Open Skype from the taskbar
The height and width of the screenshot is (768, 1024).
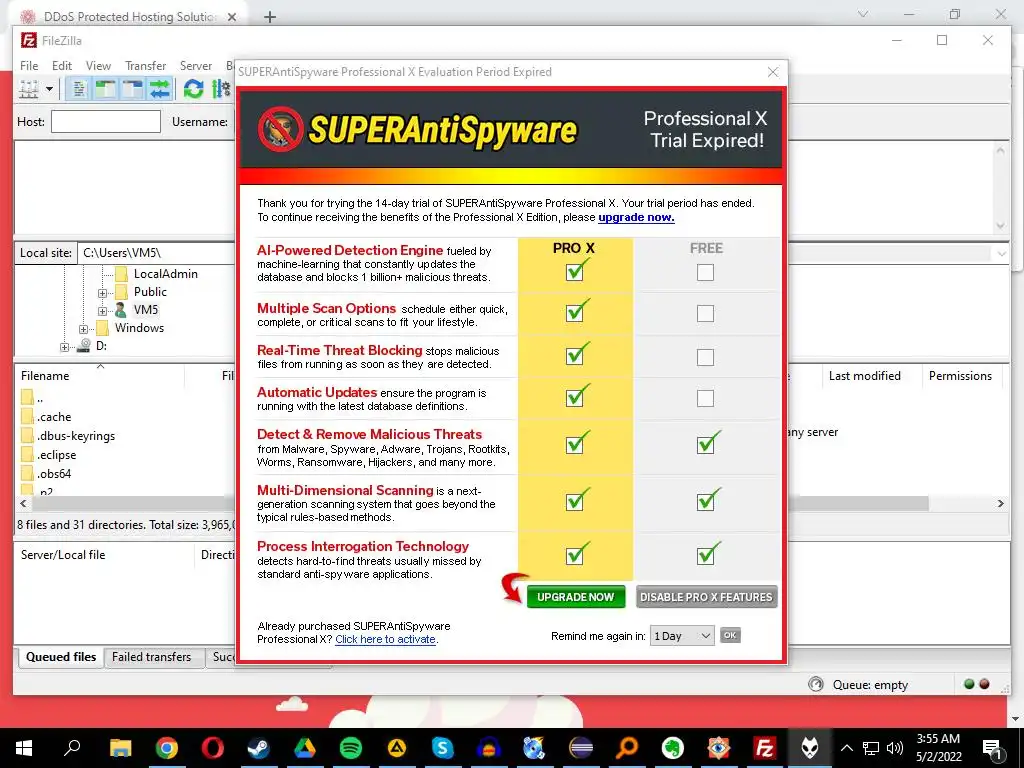pos(442,748)
